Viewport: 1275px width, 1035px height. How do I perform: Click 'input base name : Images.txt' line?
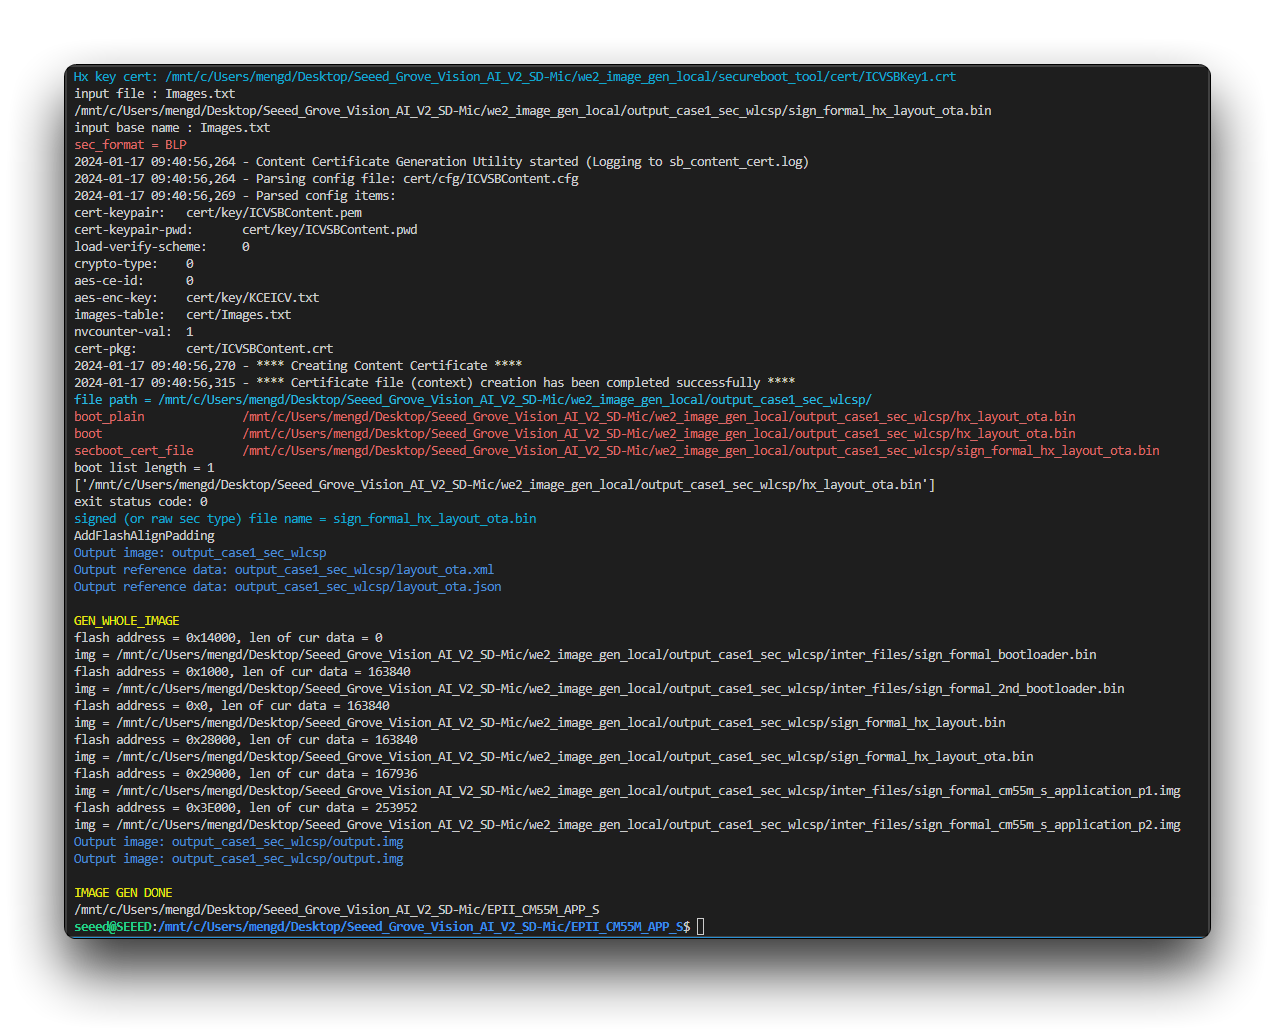pos(172,128)
